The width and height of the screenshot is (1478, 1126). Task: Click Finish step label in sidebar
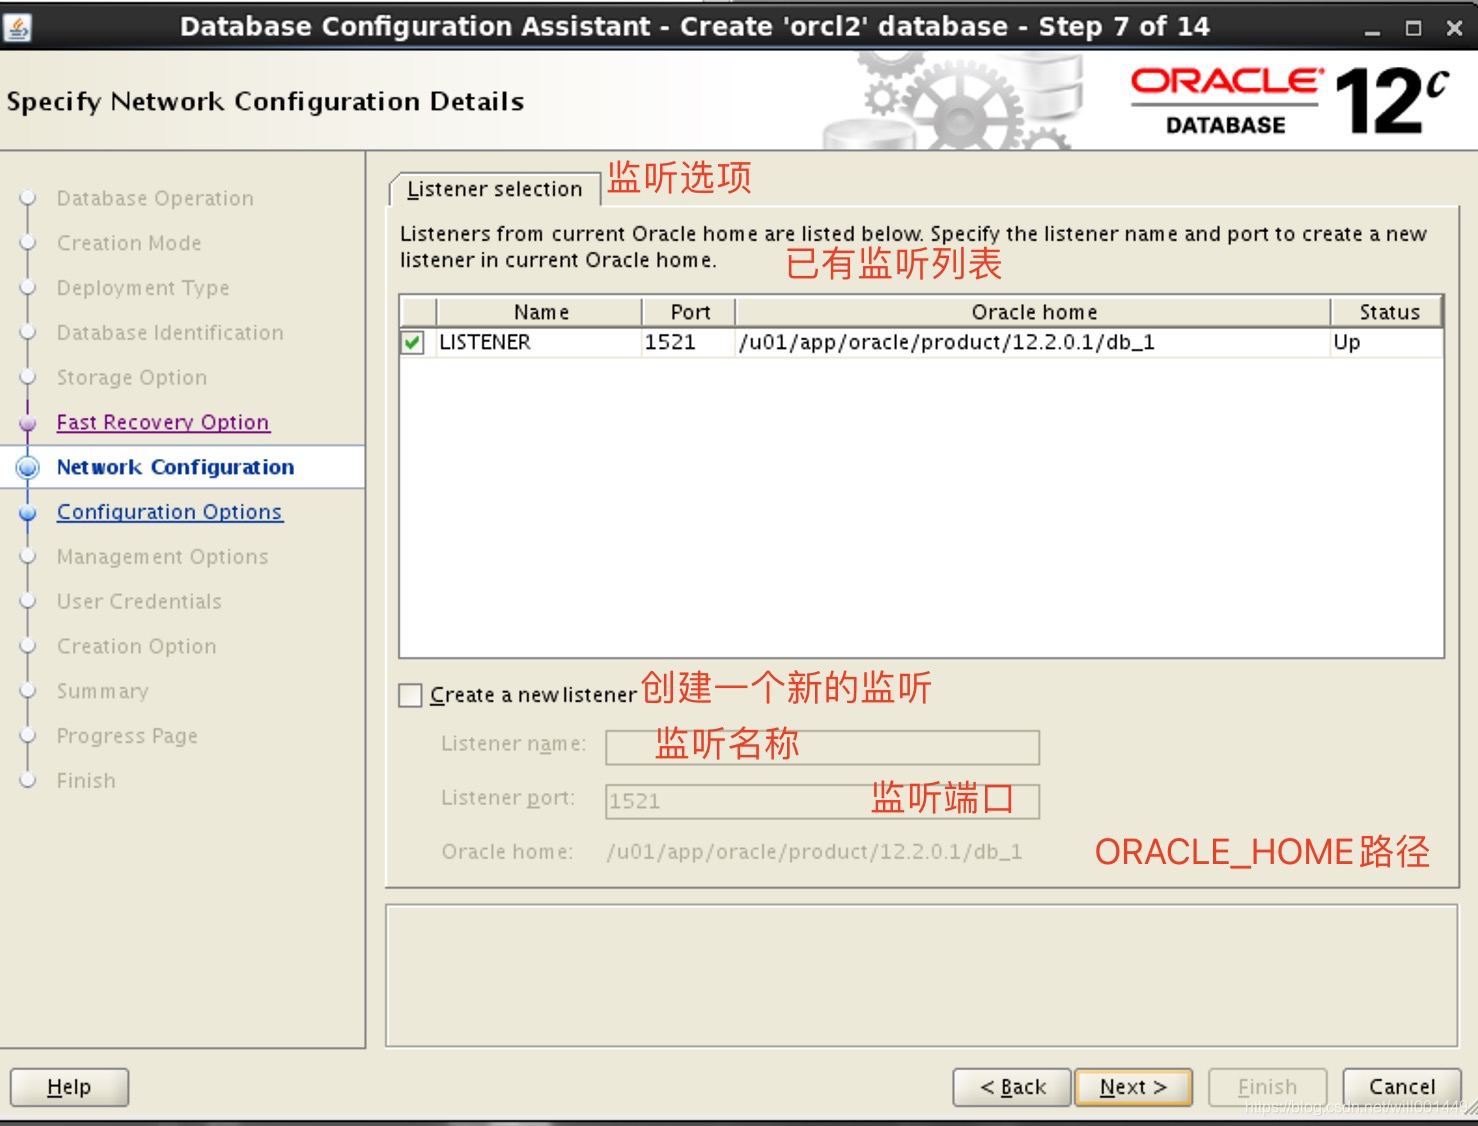click(86, 781)
